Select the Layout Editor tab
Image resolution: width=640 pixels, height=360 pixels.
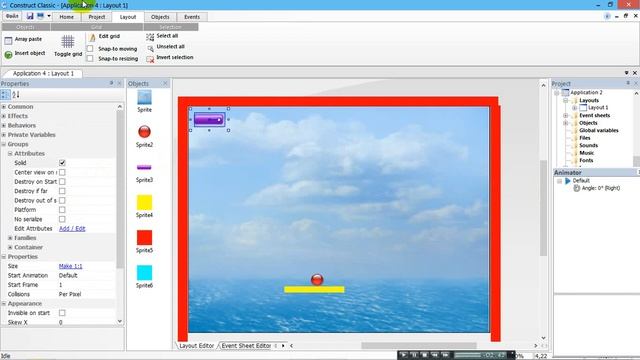[x=196, y=346]
